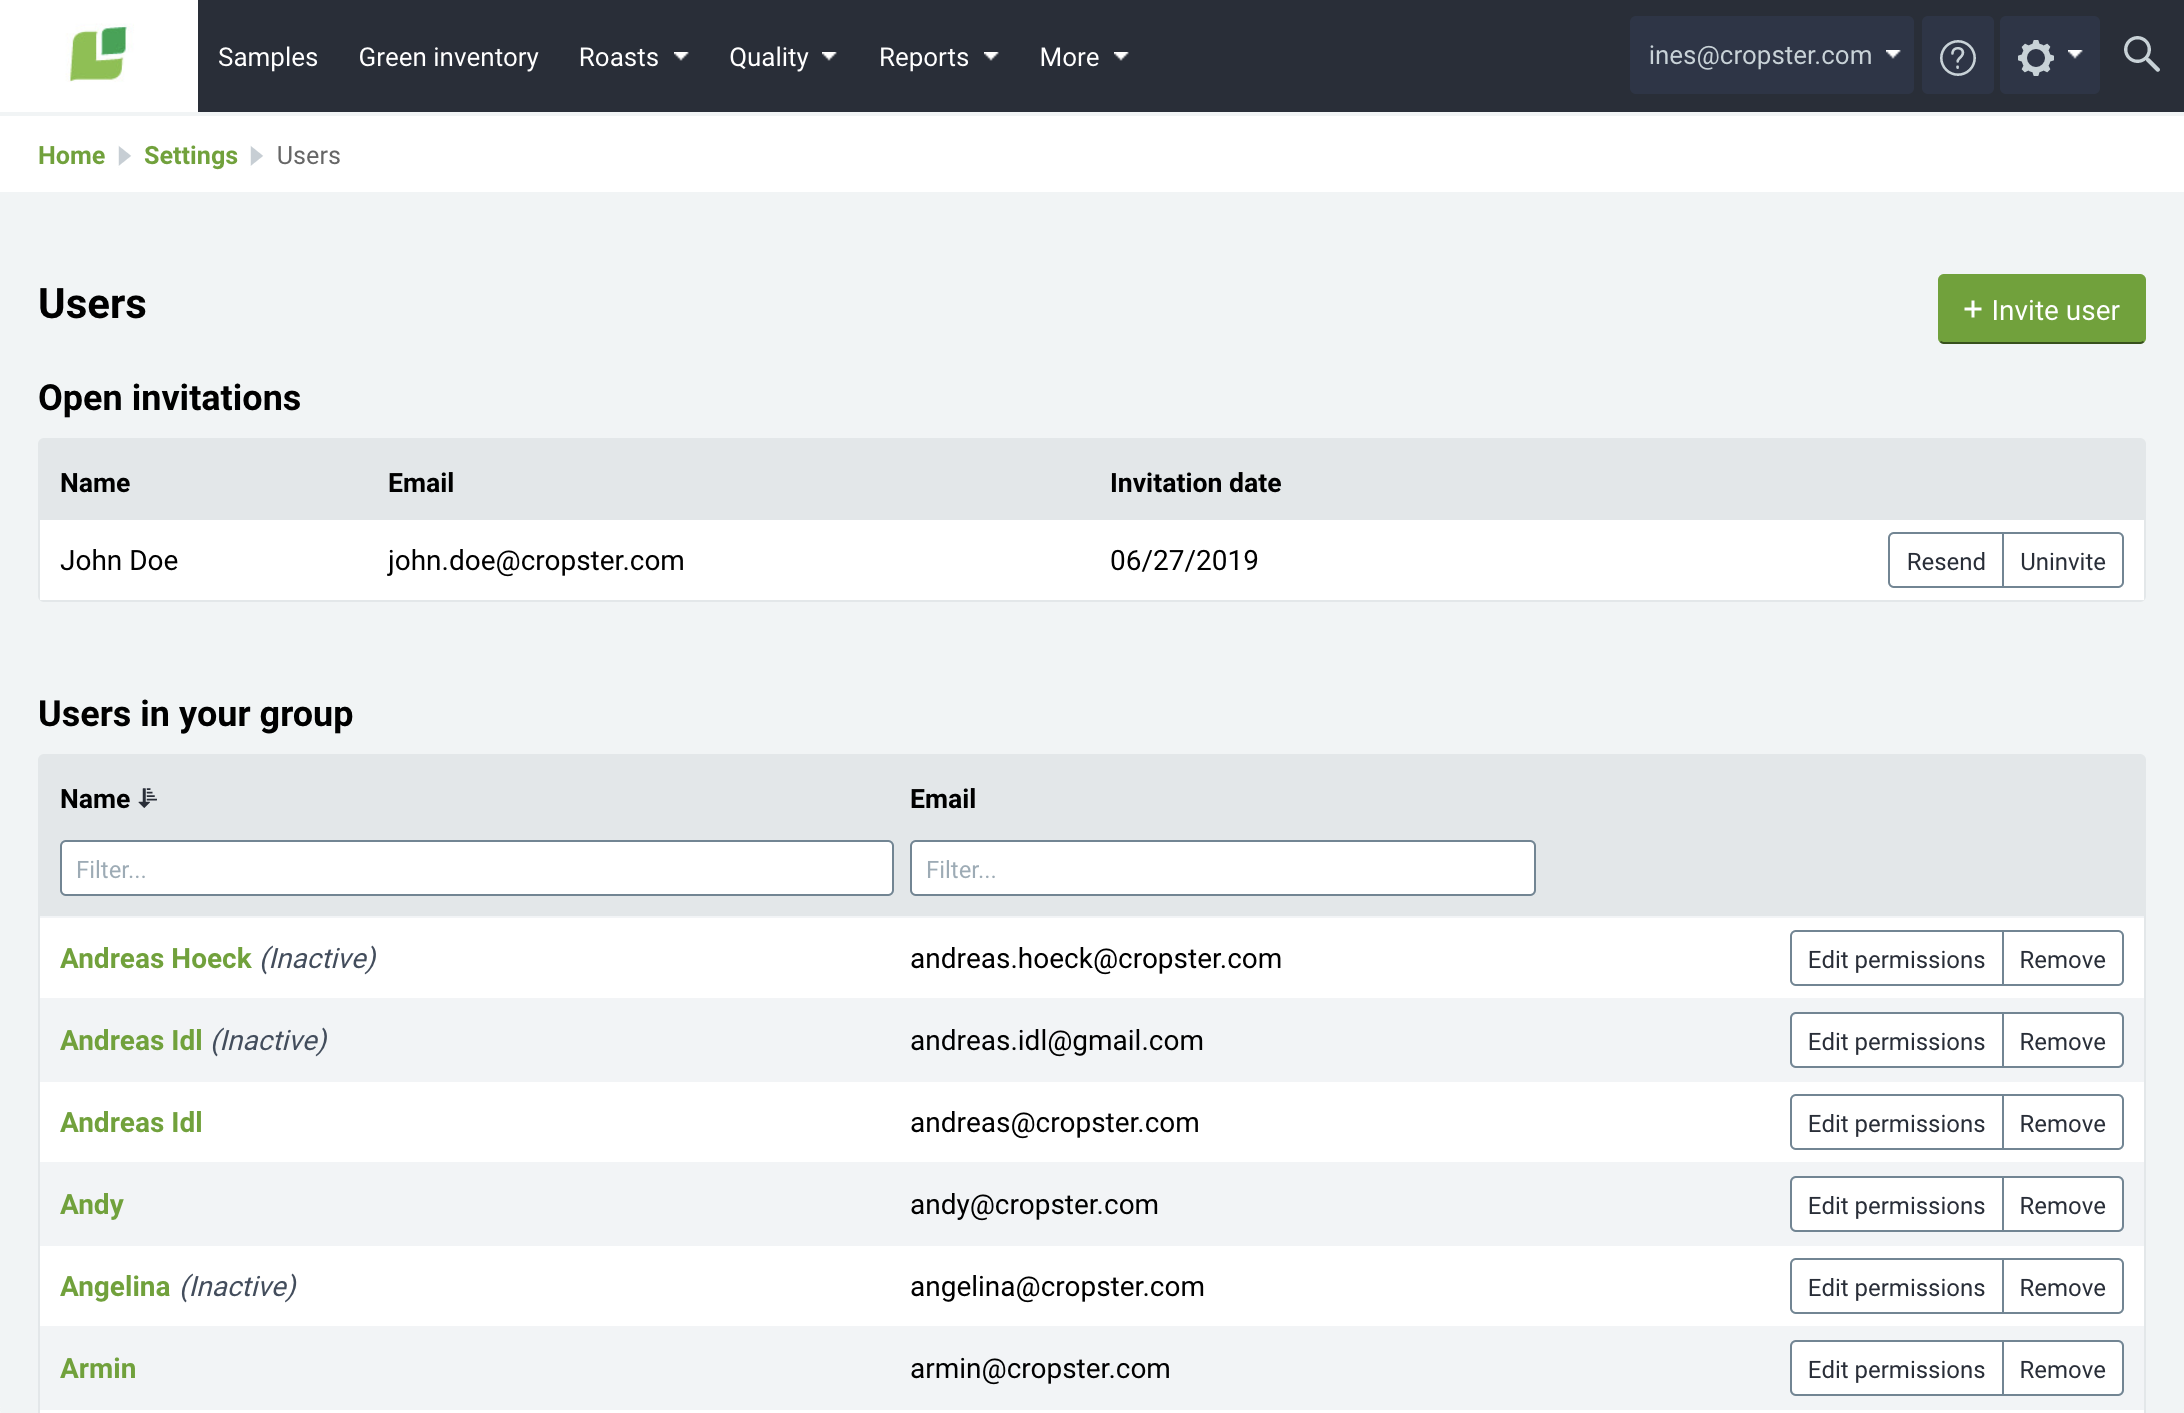The image size is (2184, 1413).
Task: Focus the Name filter field
Action: pyautogui.click(x=477, y=868)
